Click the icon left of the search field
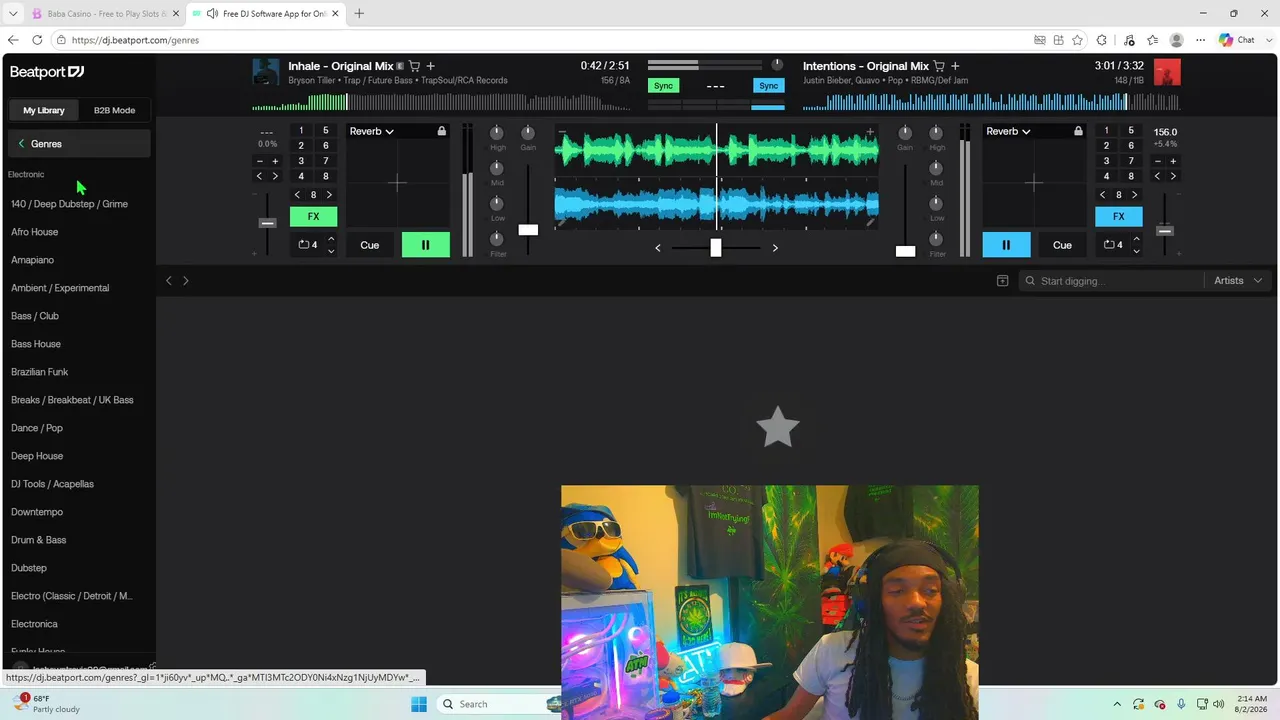 [x=1003, y=281]
